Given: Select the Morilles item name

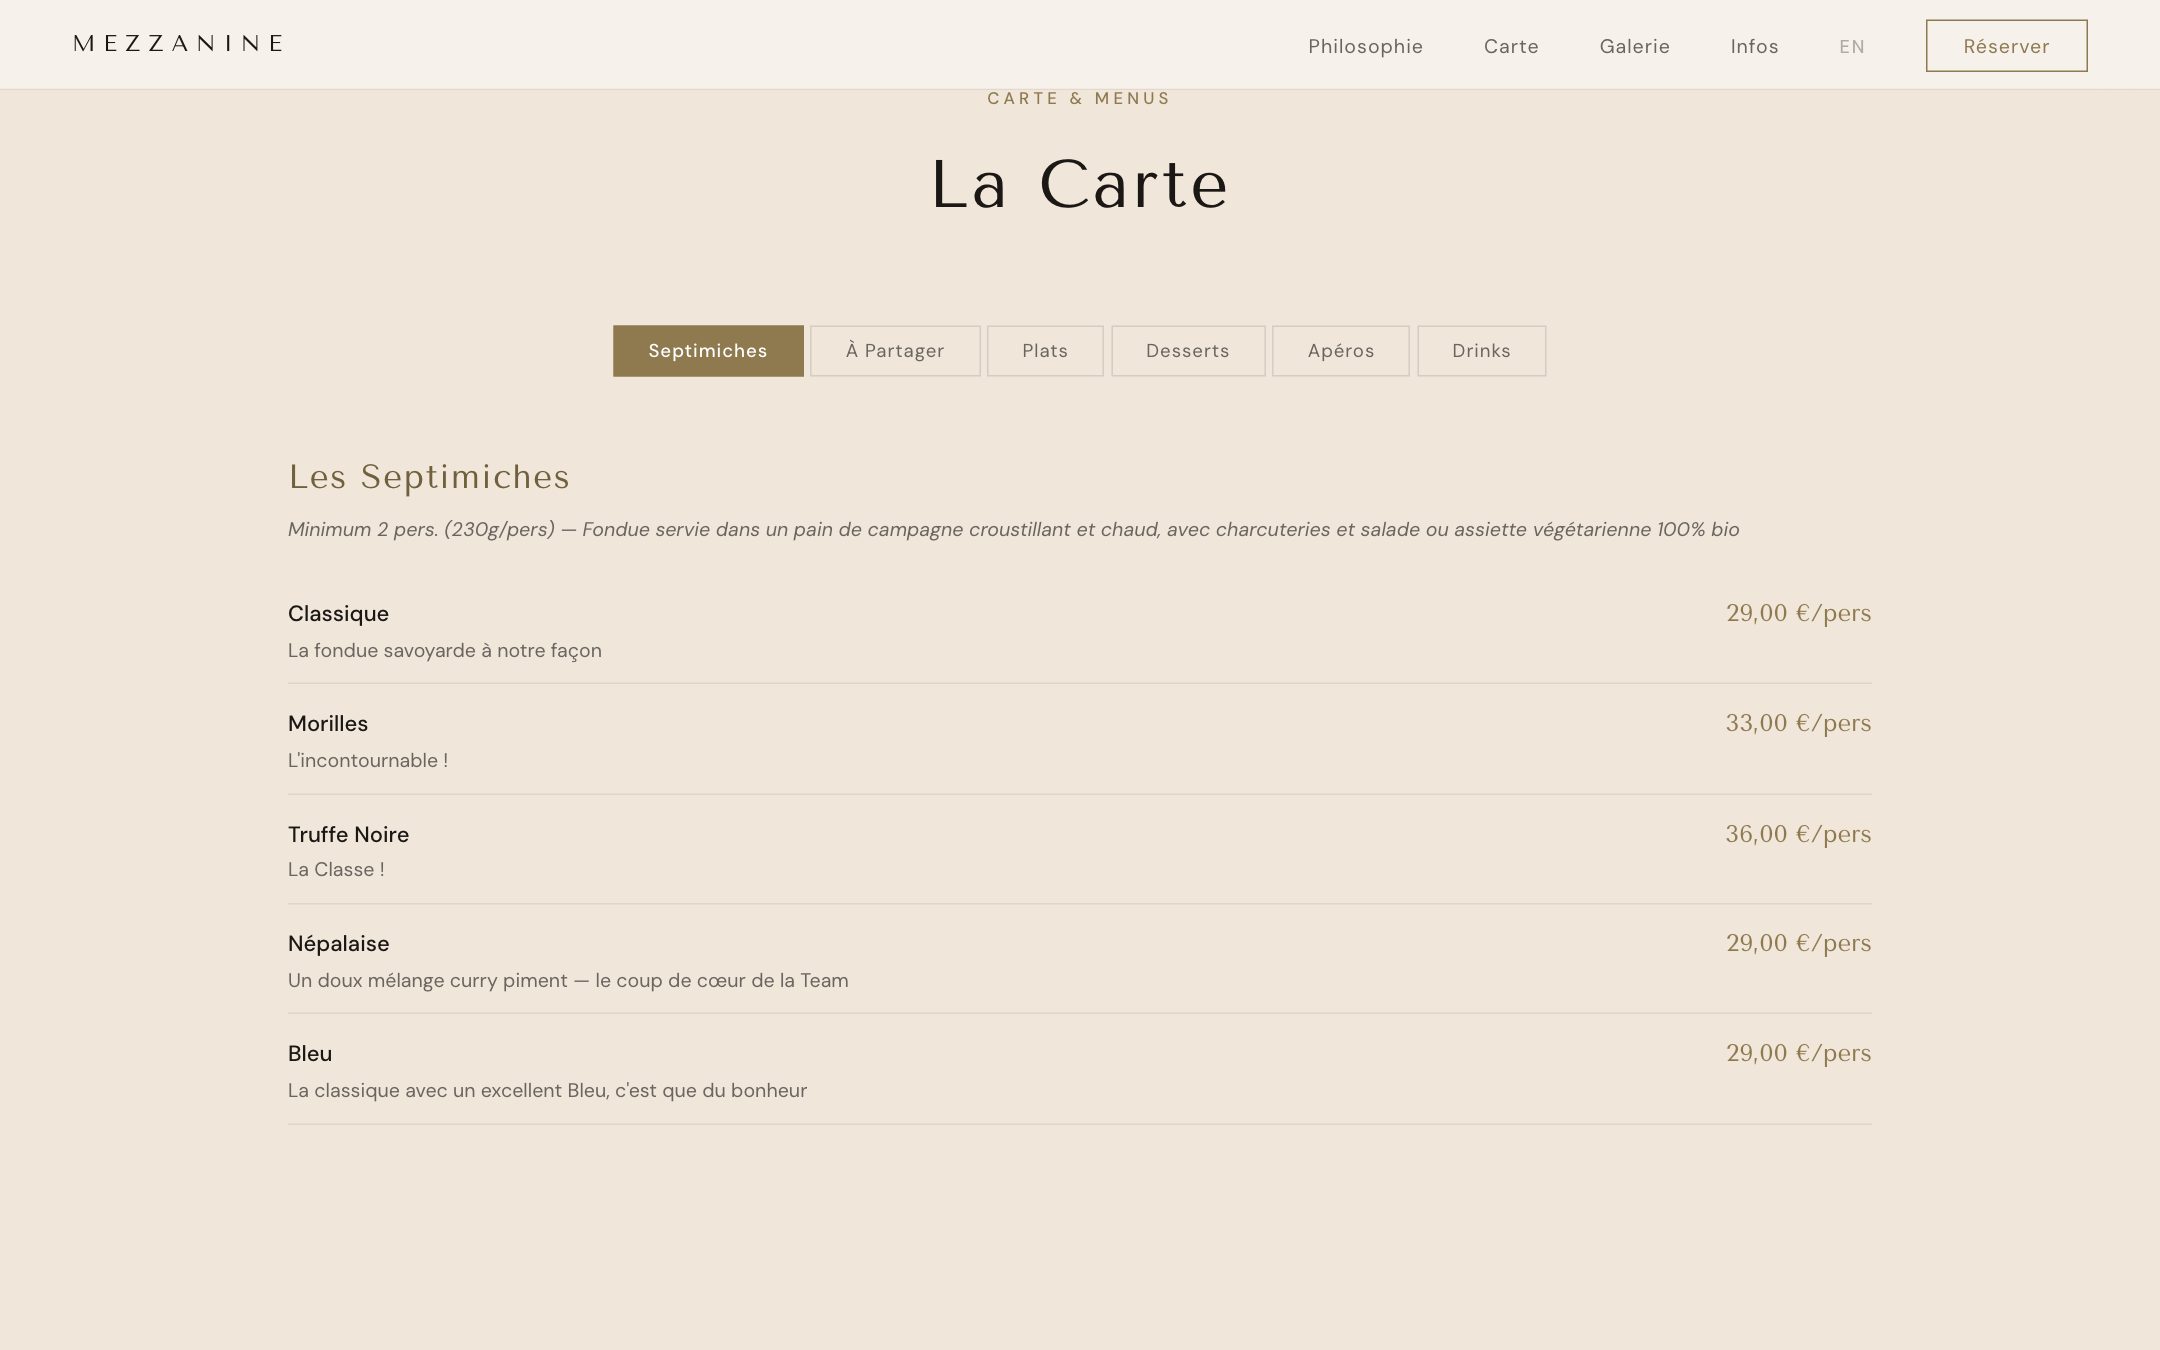Looking at the screenshot, I should pyautogui.click(x=328, y=724).
